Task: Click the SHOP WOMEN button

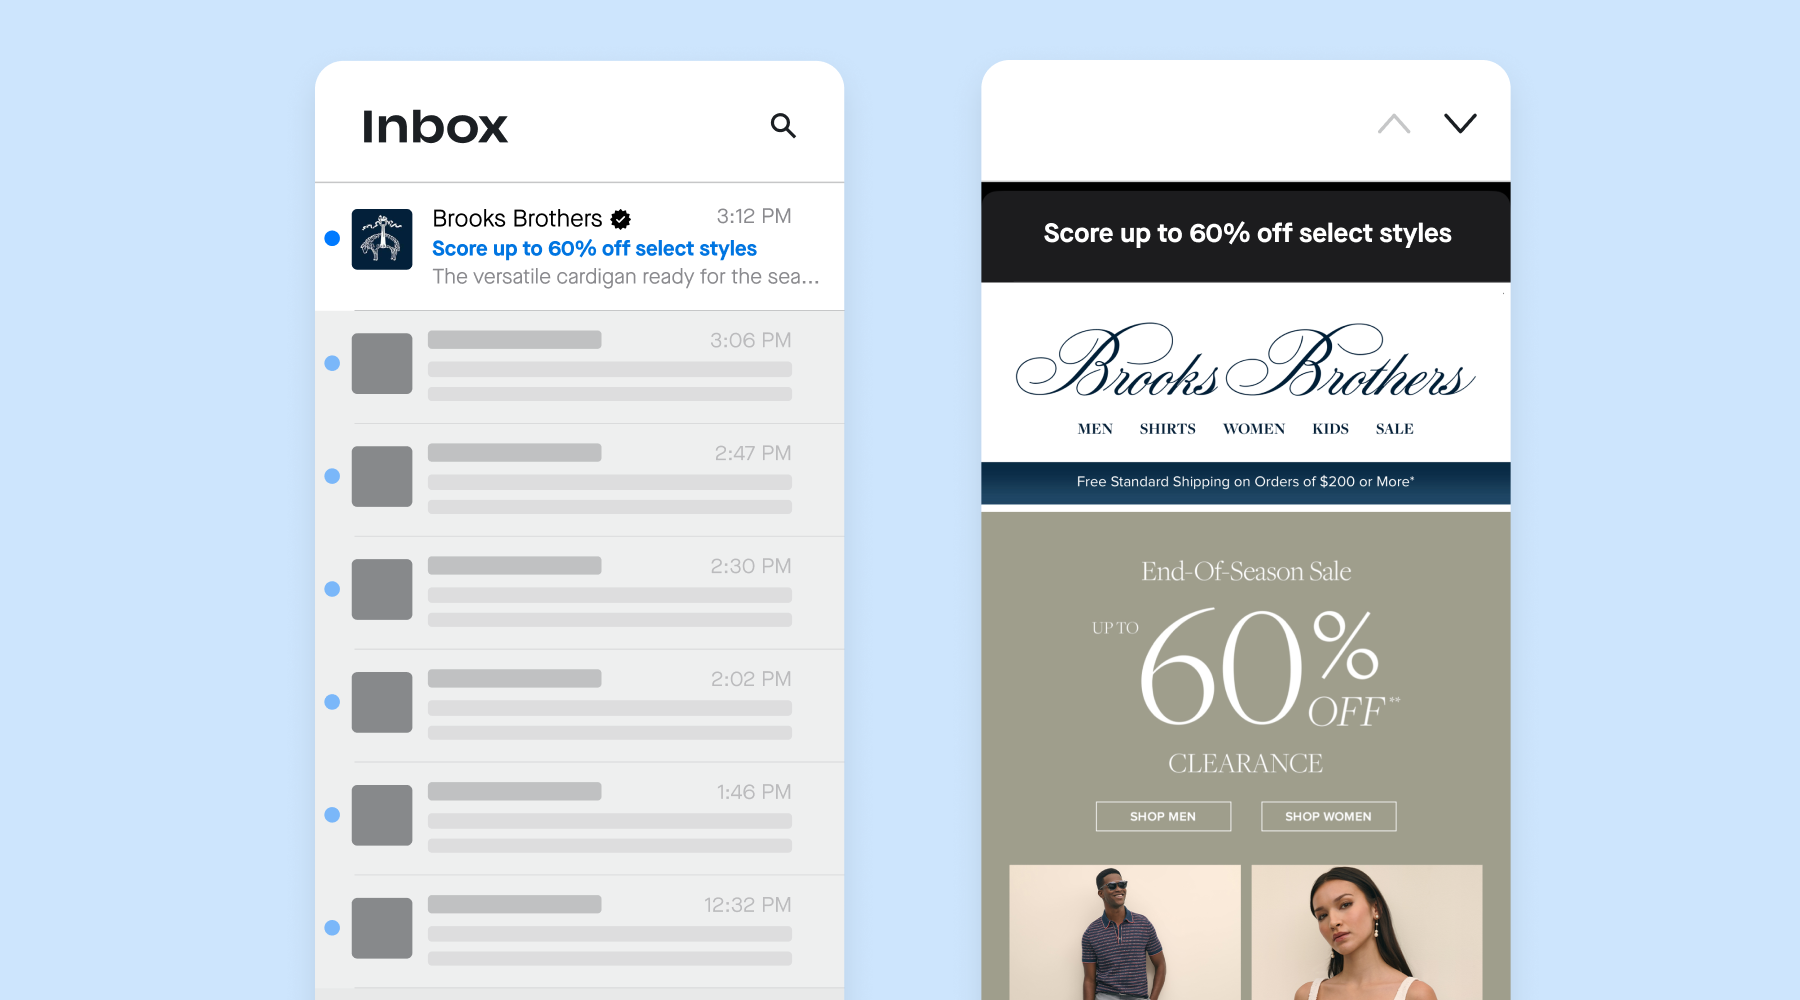Action: point(1328,816)
